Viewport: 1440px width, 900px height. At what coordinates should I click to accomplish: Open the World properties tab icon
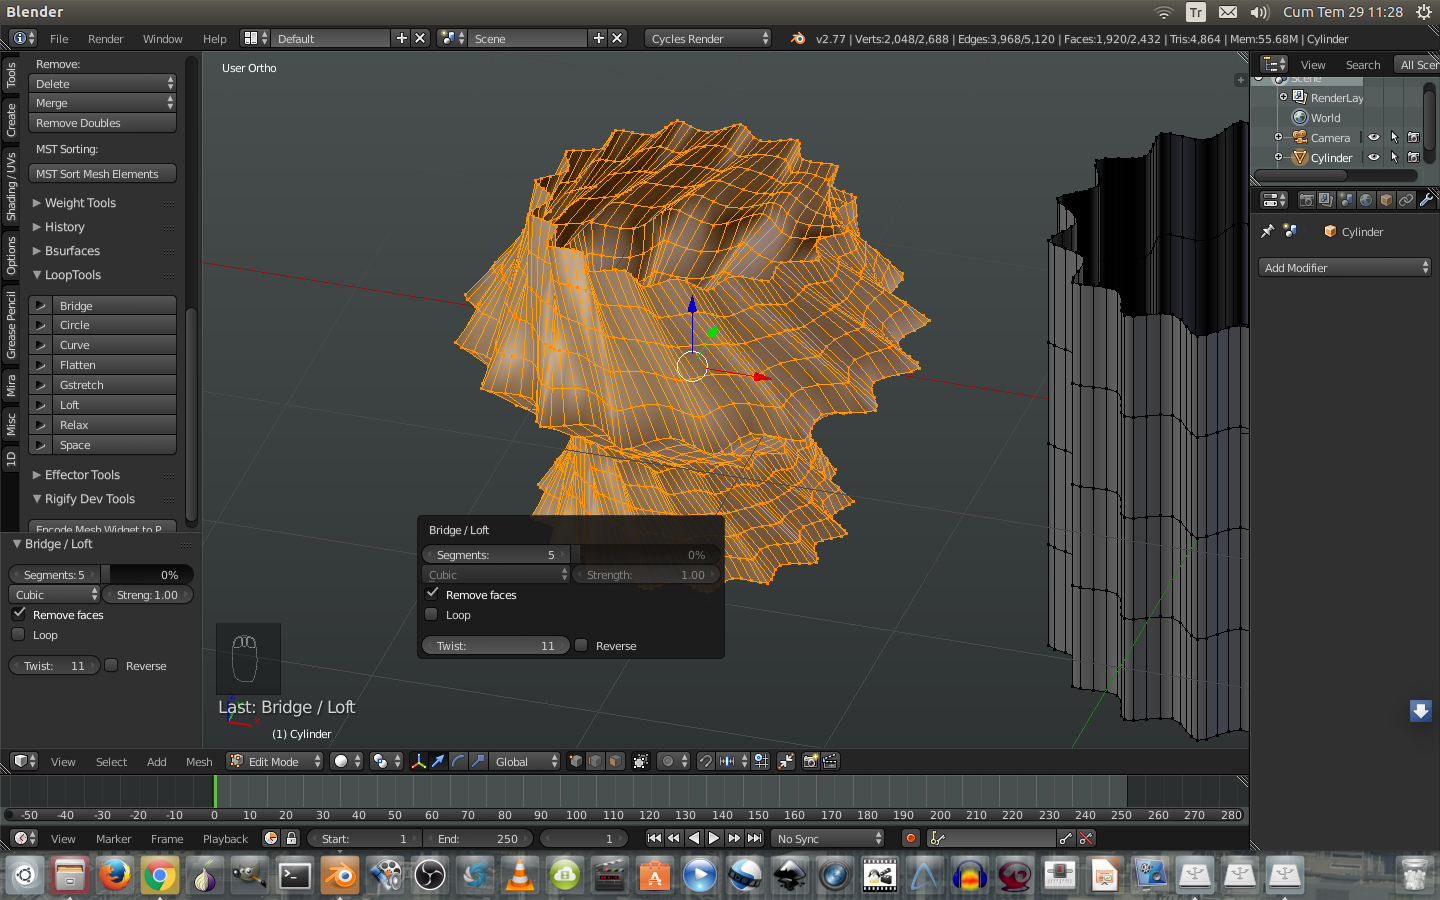1366,200
